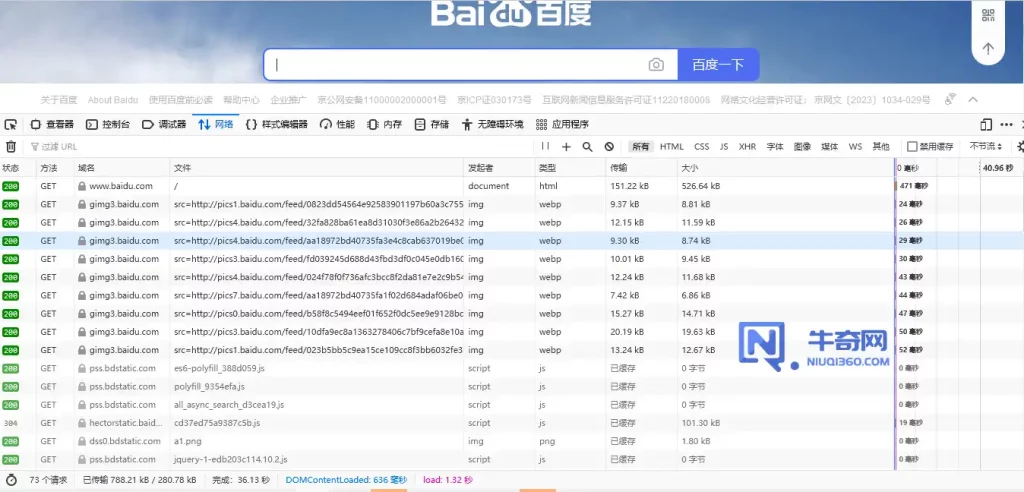Viewport: 1024px width, 492px height.
Task: Open the 使用百度前必读 footer link
Action: [x=181, y=100]
